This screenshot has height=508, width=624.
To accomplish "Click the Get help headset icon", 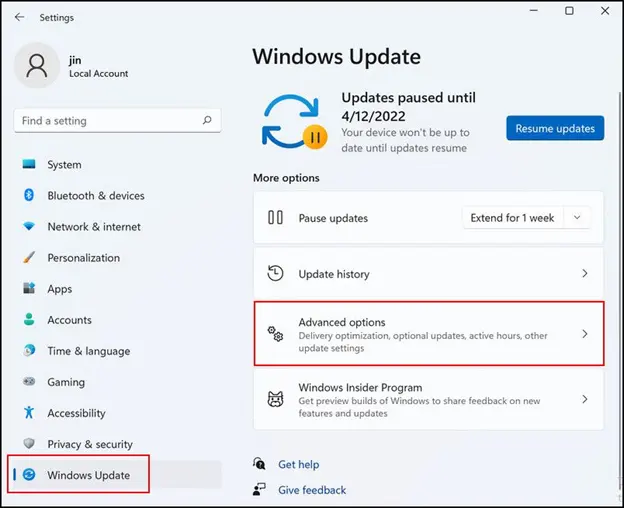I will (x=259, y=464).
